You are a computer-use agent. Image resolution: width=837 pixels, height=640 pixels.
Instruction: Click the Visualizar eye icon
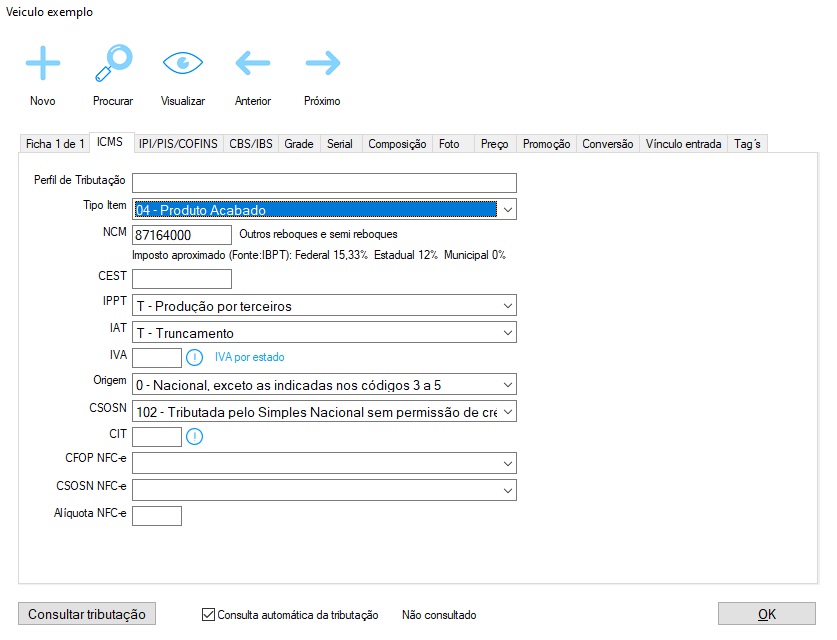[x=183, y=64]
